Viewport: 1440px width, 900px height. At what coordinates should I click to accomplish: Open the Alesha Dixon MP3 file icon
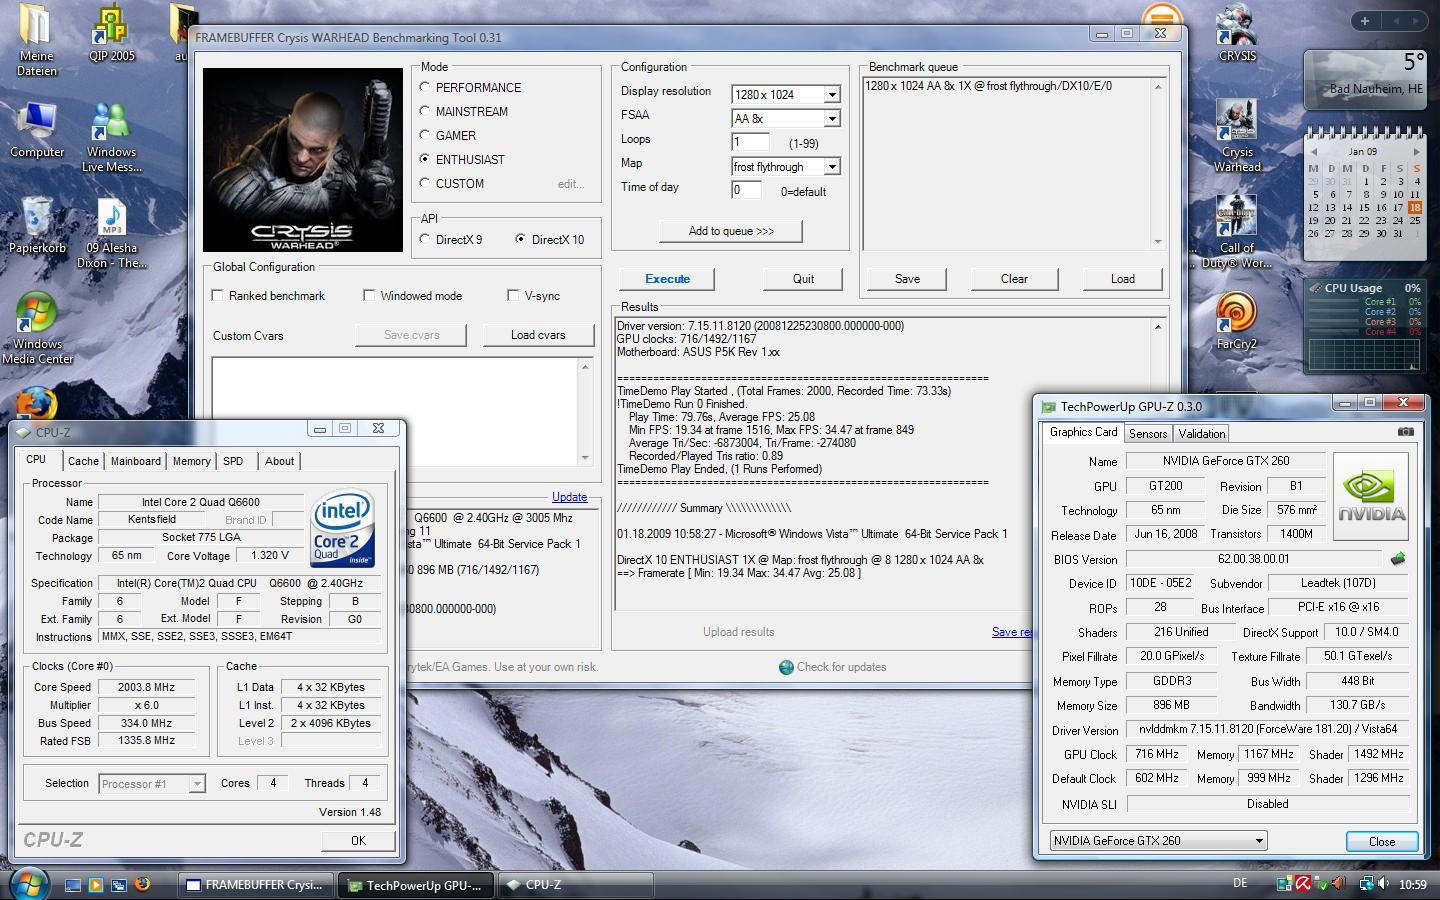point(111,233)
